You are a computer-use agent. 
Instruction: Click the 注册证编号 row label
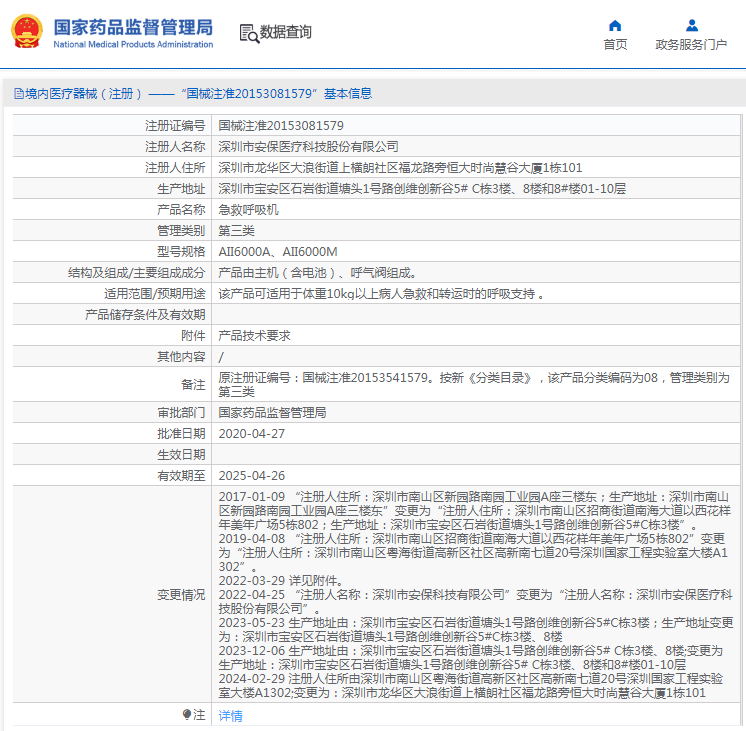coord(175,126)
